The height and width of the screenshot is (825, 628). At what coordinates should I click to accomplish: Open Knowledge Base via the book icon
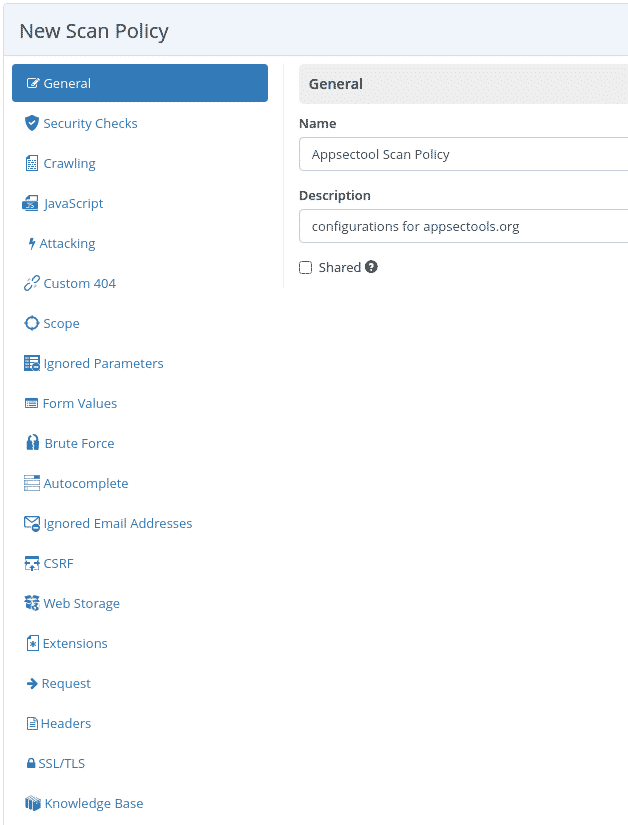coord(31,803)
